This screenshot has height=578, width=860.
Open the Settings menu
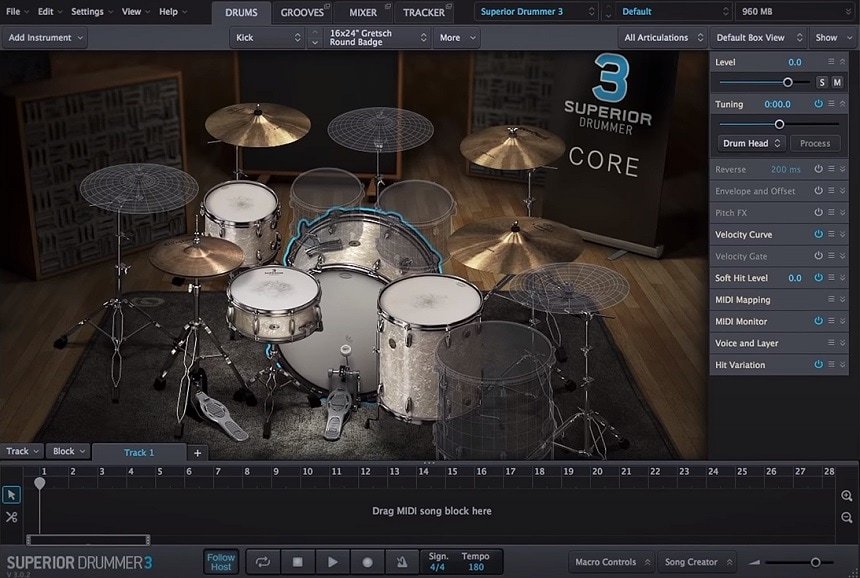92,12
